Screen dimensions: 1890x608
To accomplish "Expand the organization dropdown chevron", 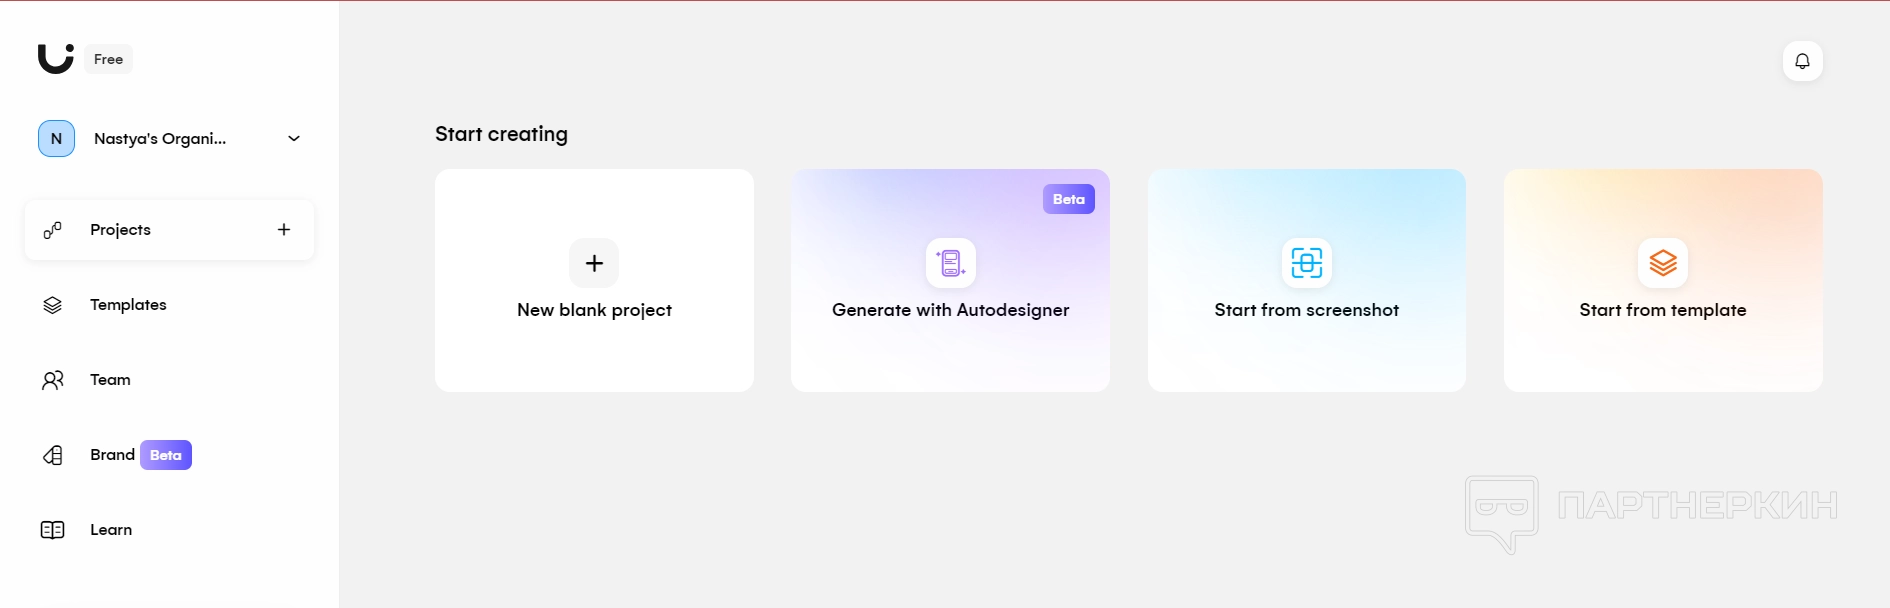I will pos(294,139).
